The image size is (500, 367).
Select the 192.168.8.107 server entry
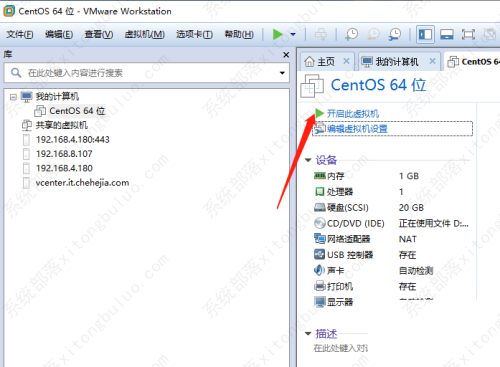click(64, 154)
